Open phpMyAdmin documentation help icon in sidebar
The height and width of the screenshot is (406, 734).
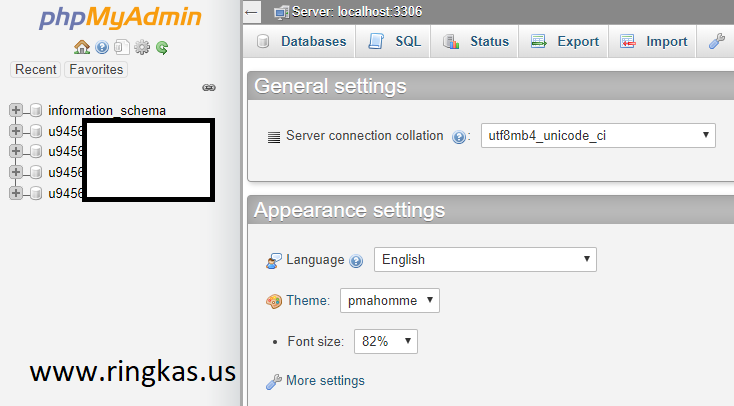[x=102, y=47]
